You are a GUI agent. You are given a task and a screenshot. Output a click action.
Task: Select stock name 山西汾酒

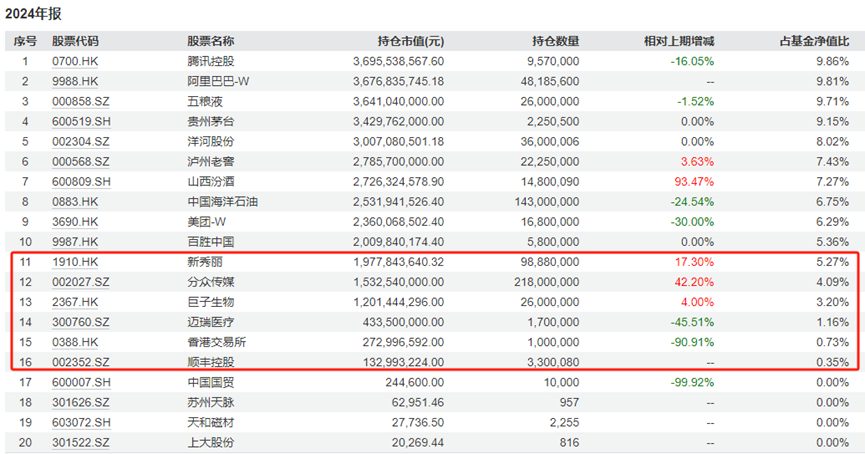coord(211,181)
